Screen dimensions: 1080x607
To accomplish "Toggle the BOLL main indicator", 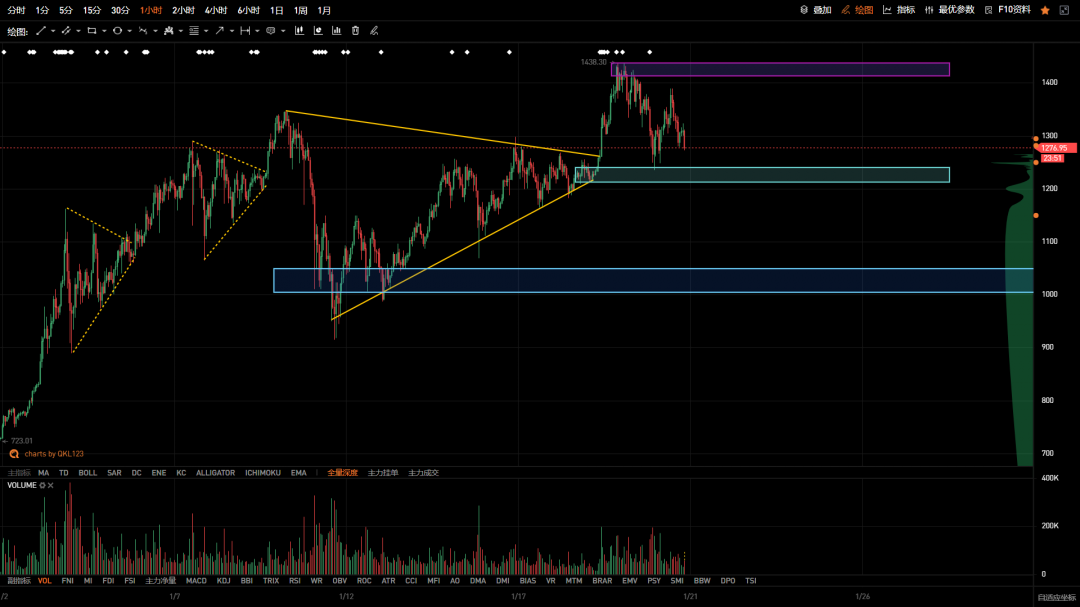I will [87, 473].
